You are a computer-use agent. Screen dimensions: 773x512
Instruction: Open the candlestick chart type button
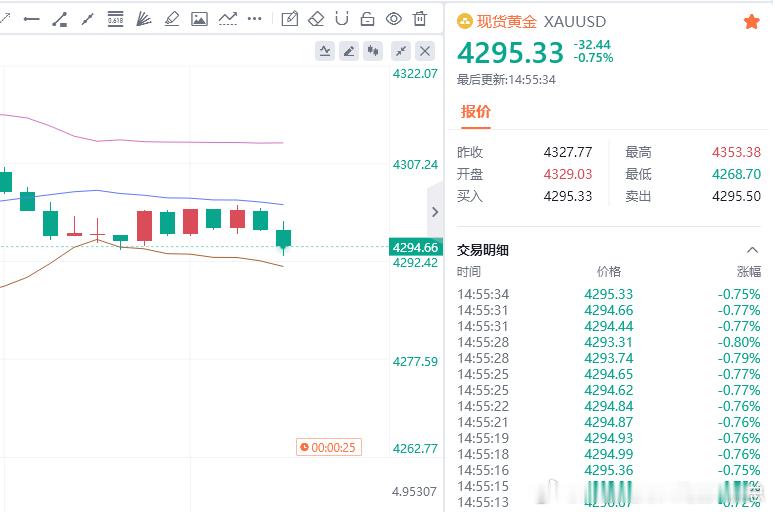373,51
